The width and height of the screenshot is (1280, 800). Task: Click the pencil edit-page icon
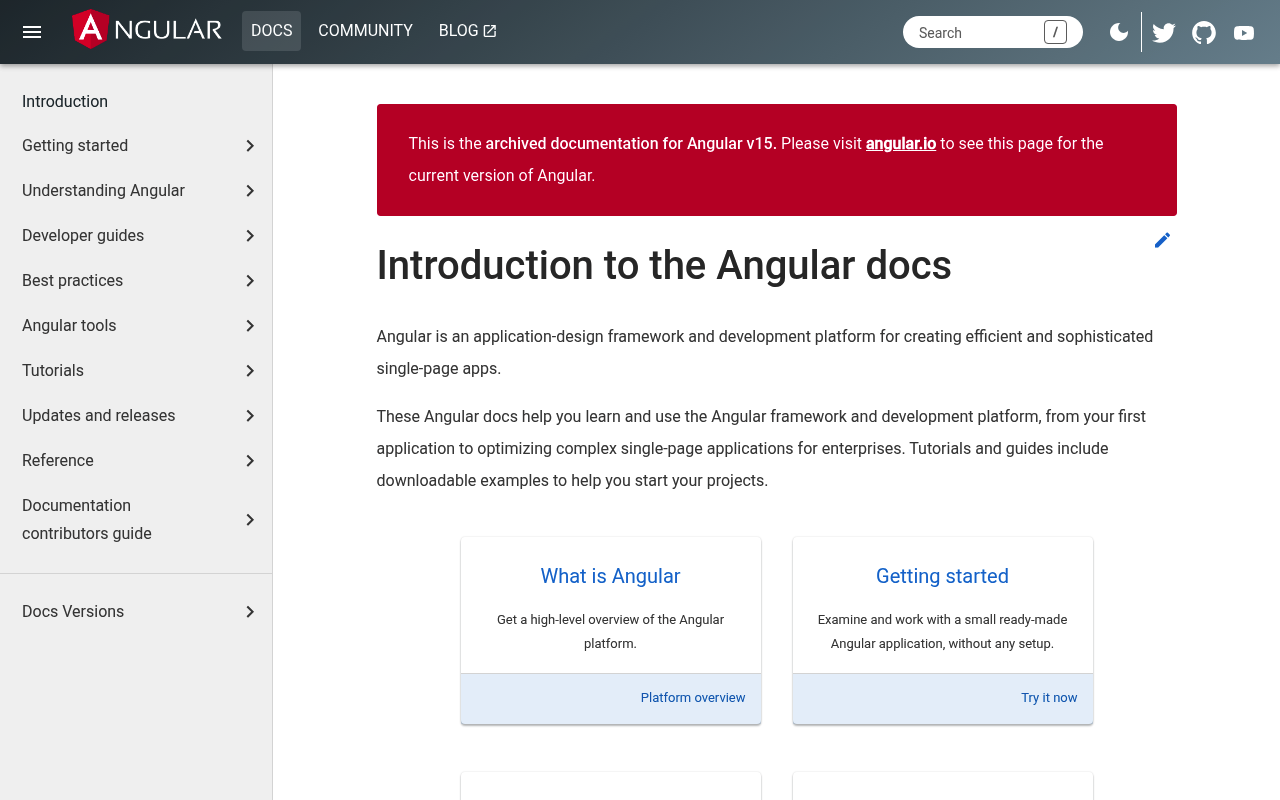[1162, 240]
